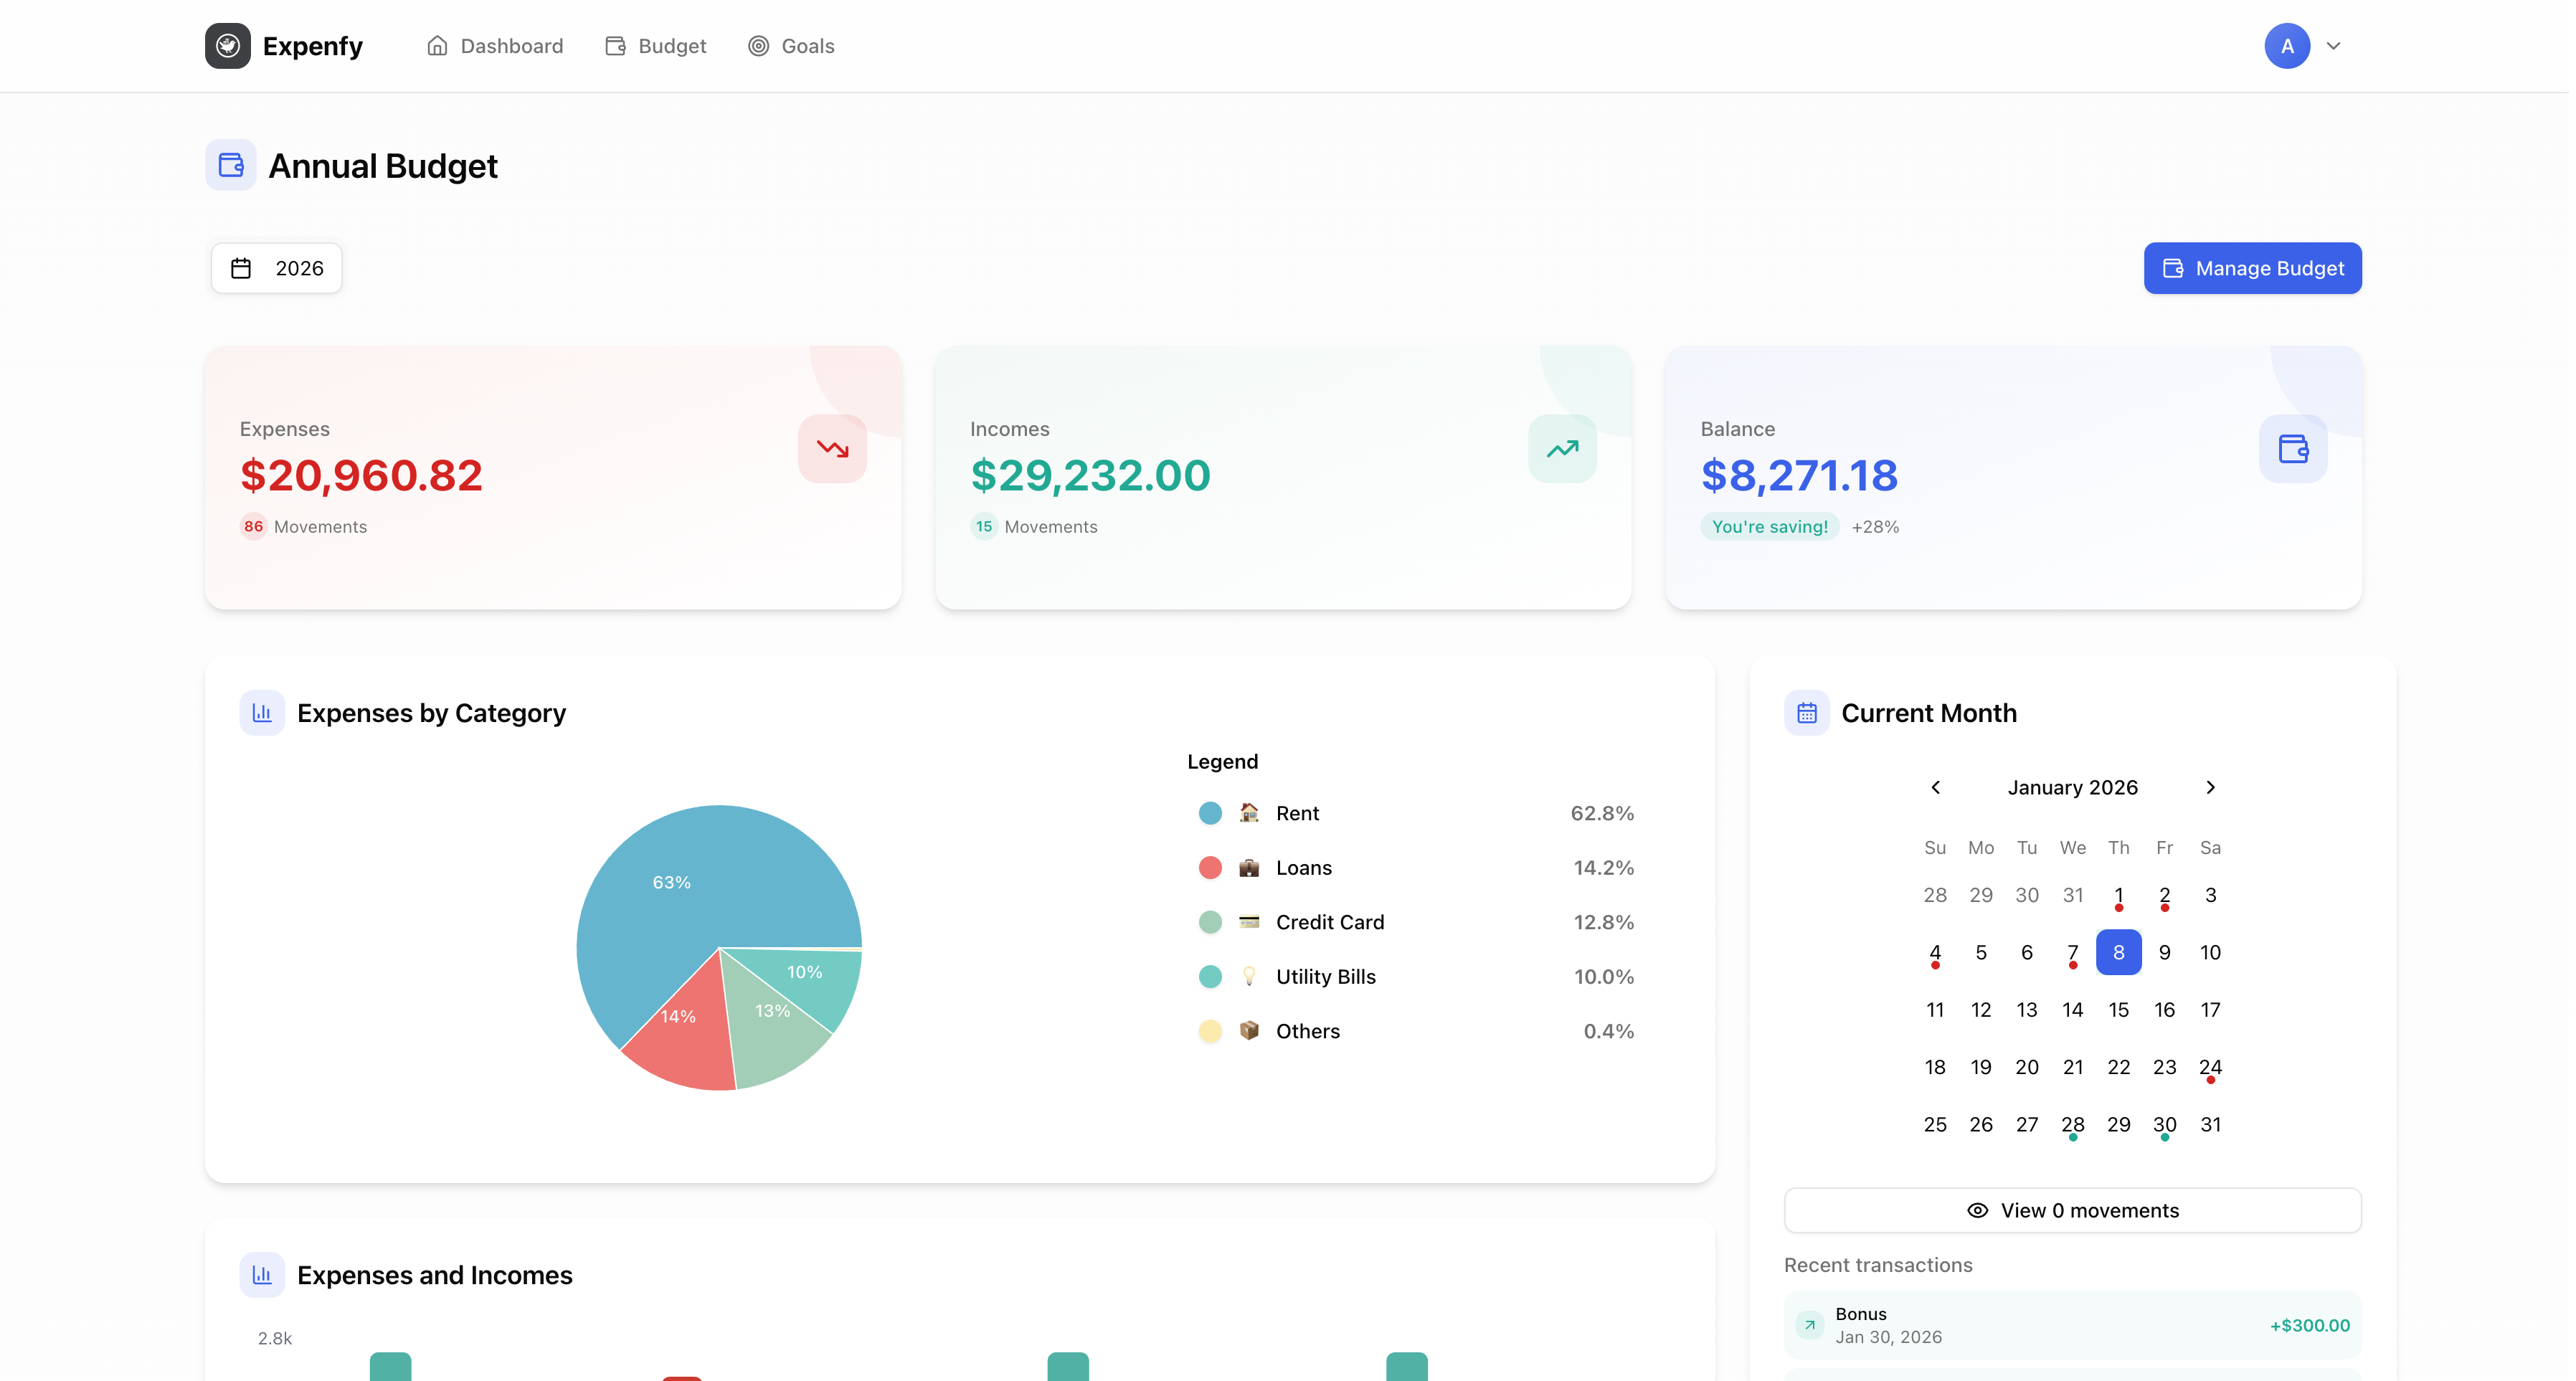Click the Rent color swatch in the legend
Viewport: 2576px width, 1381px height.
click(1210, 813)
